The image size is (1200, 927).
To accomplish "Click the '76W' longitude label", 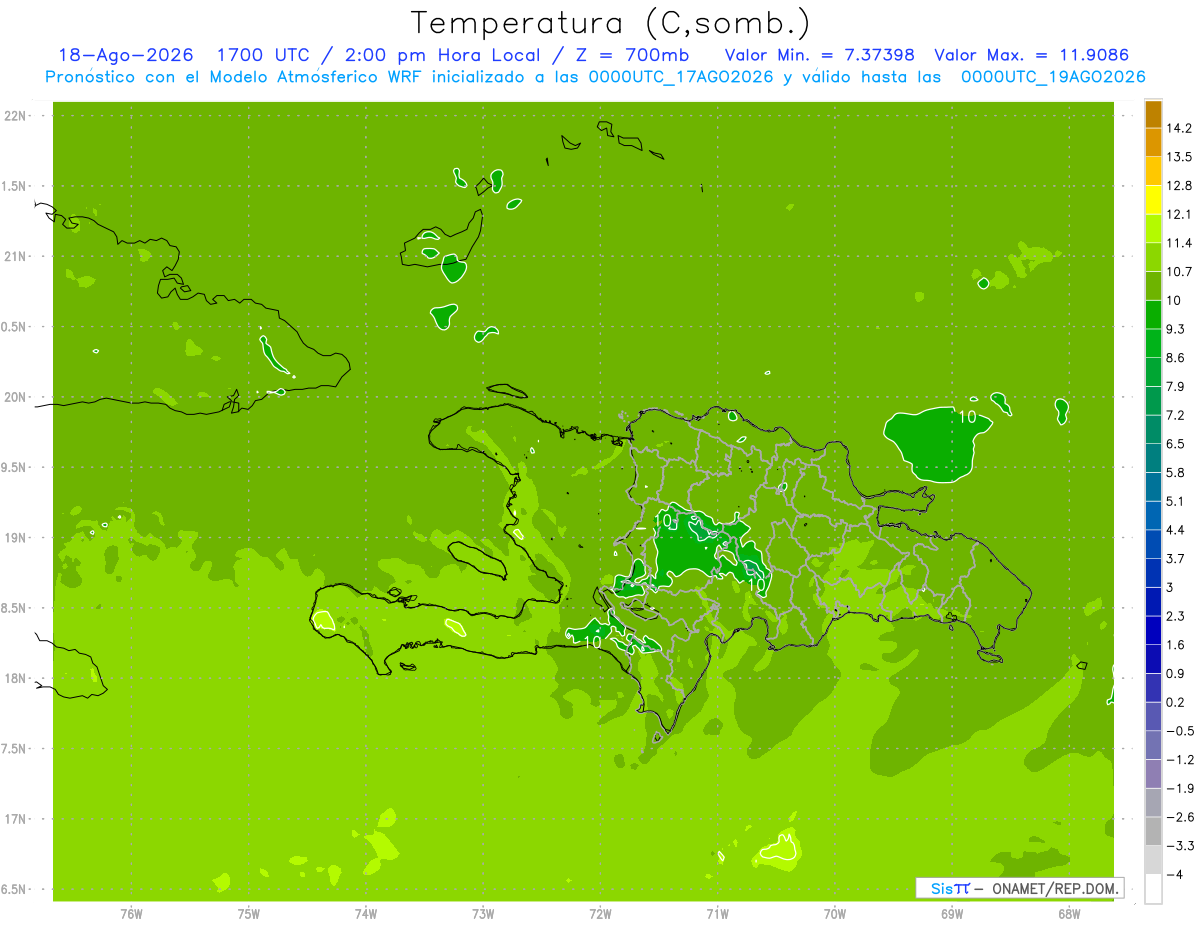I will (x=131, y=914).
